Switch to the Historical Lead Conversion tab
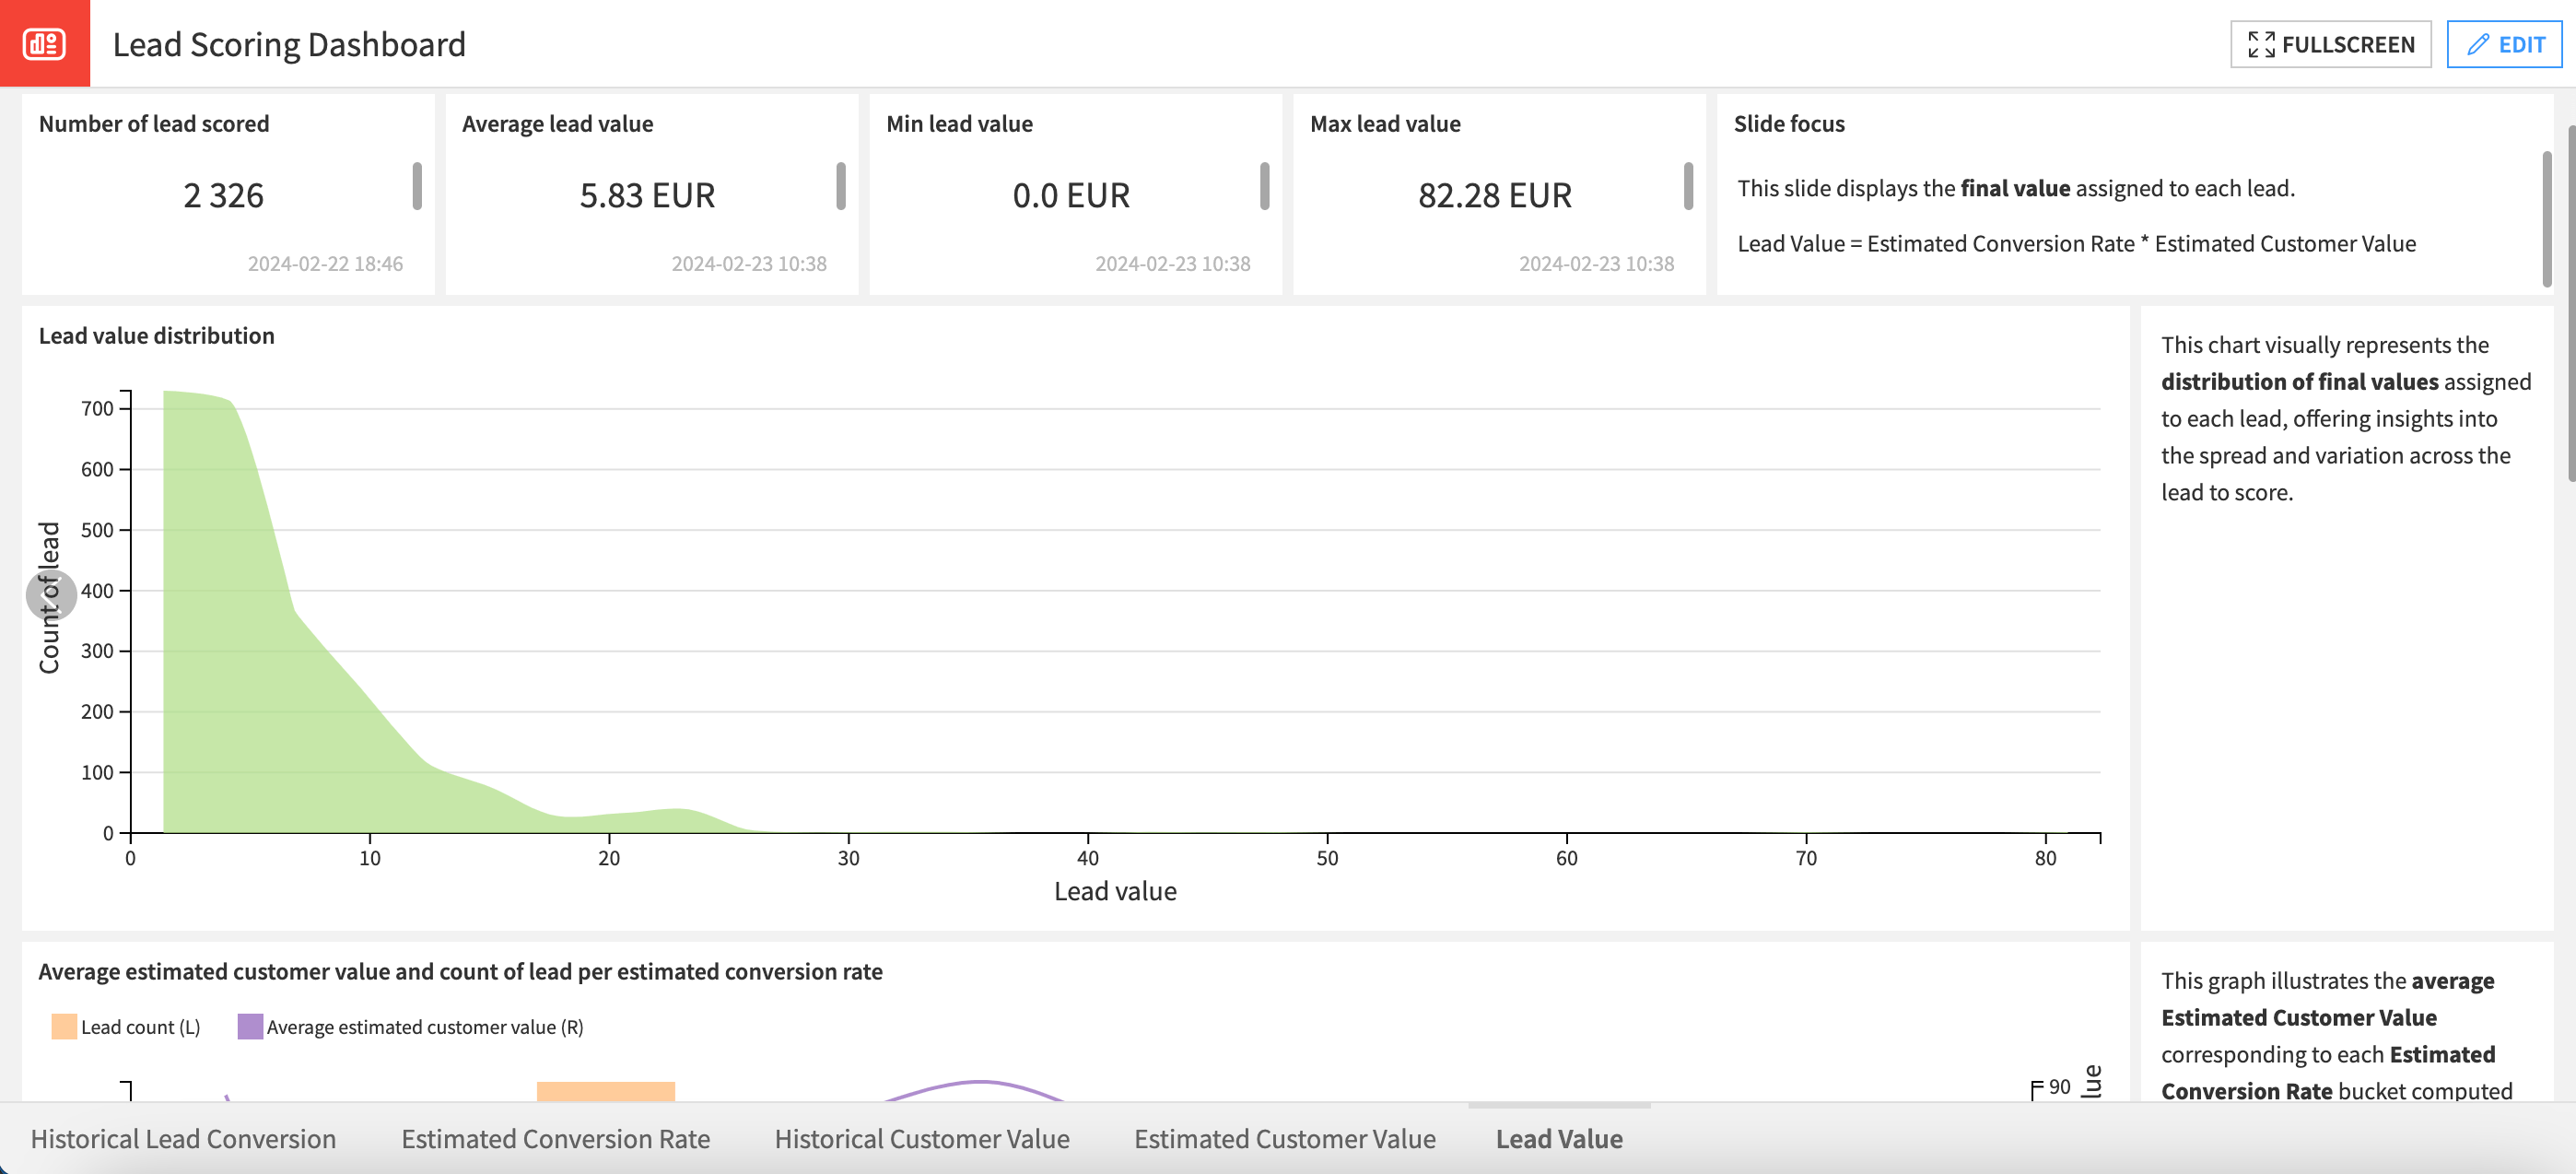The width and height of the screenshot is (2576, 1174). tap(184, 1139)
